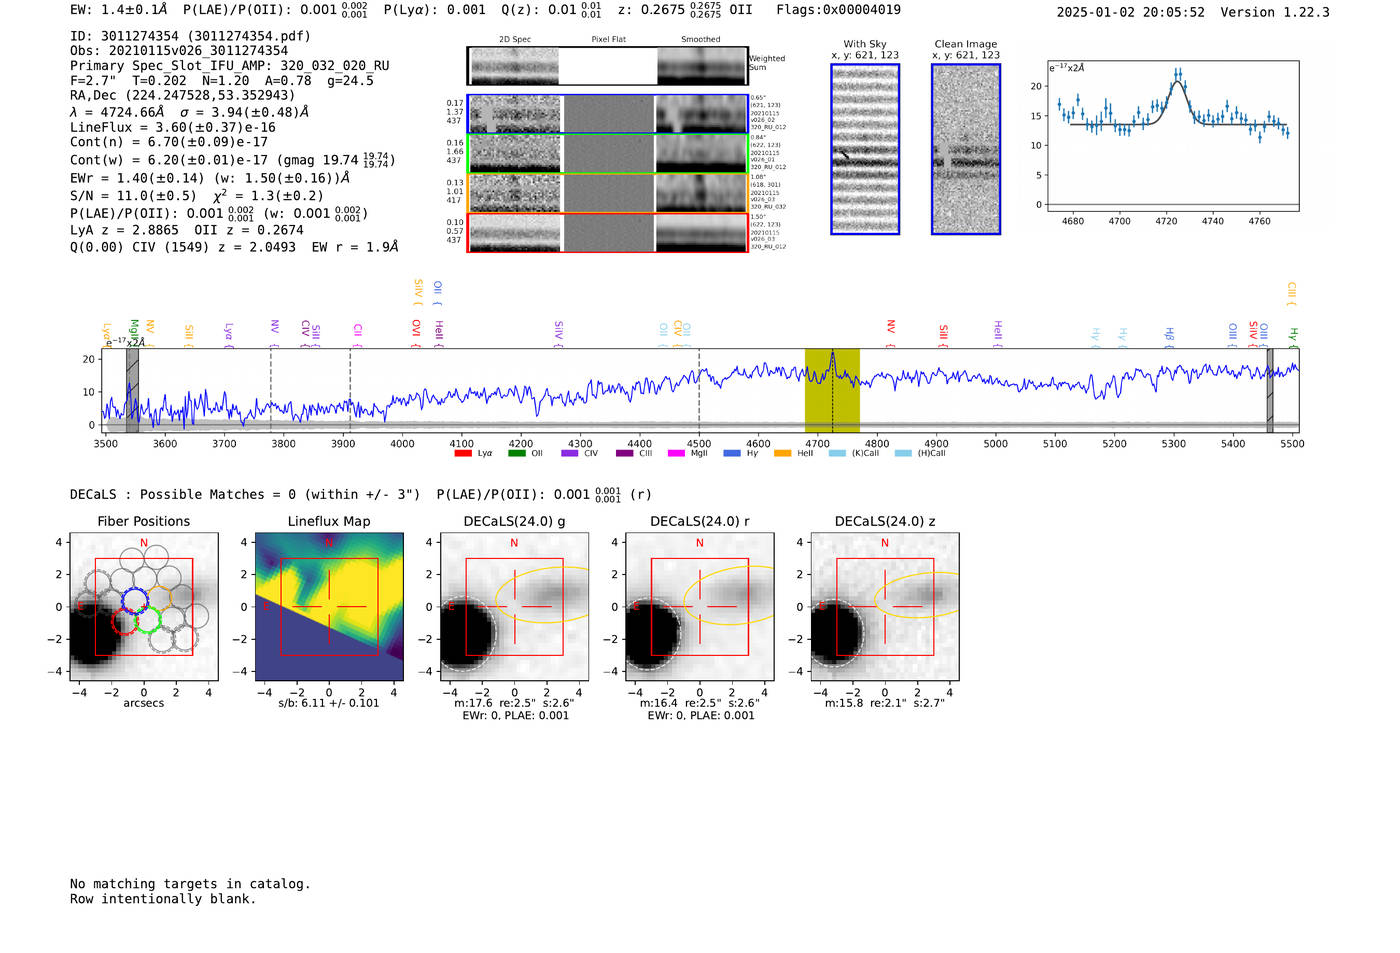This screenshot has height=953, width=1400.
Task: Click the yellow highlighted region in spectrum
Action: (x=832, y=390)
